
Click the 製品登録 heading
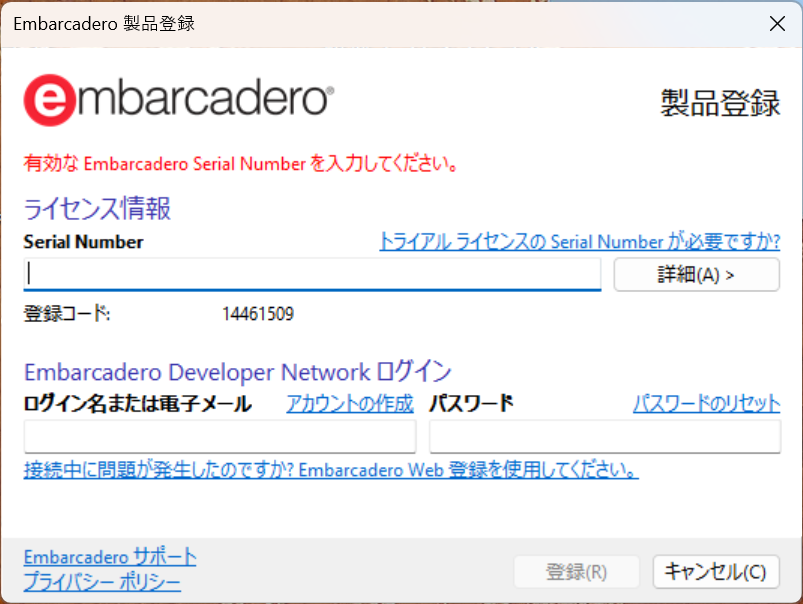(x=719, y=102)
